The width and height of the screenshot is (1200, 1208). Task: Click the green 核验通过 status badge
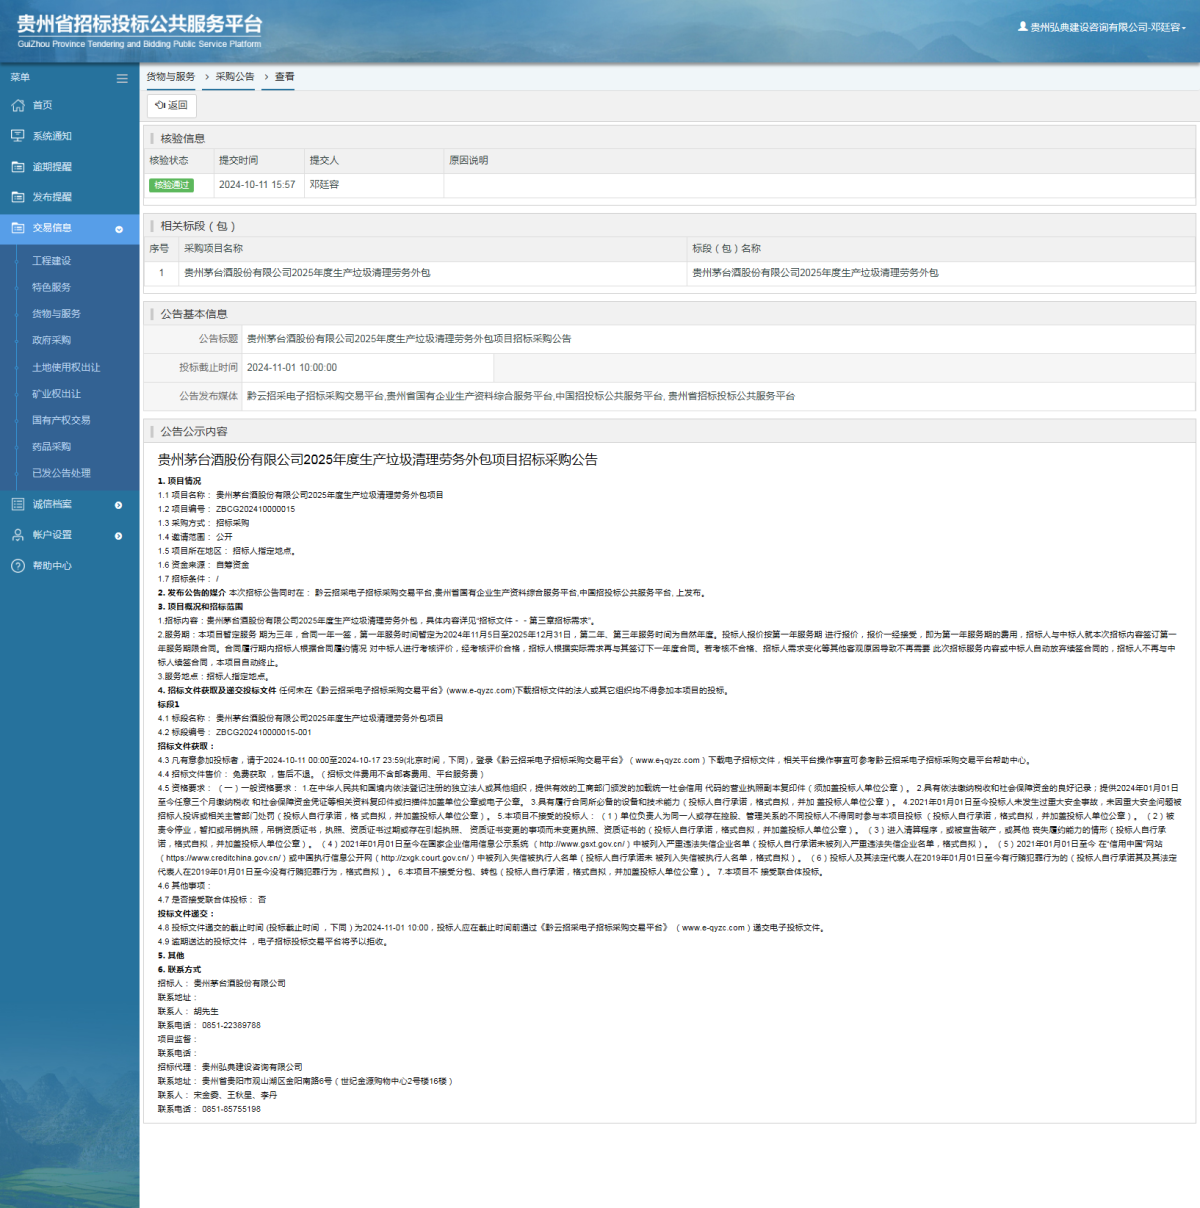point(171,185)
